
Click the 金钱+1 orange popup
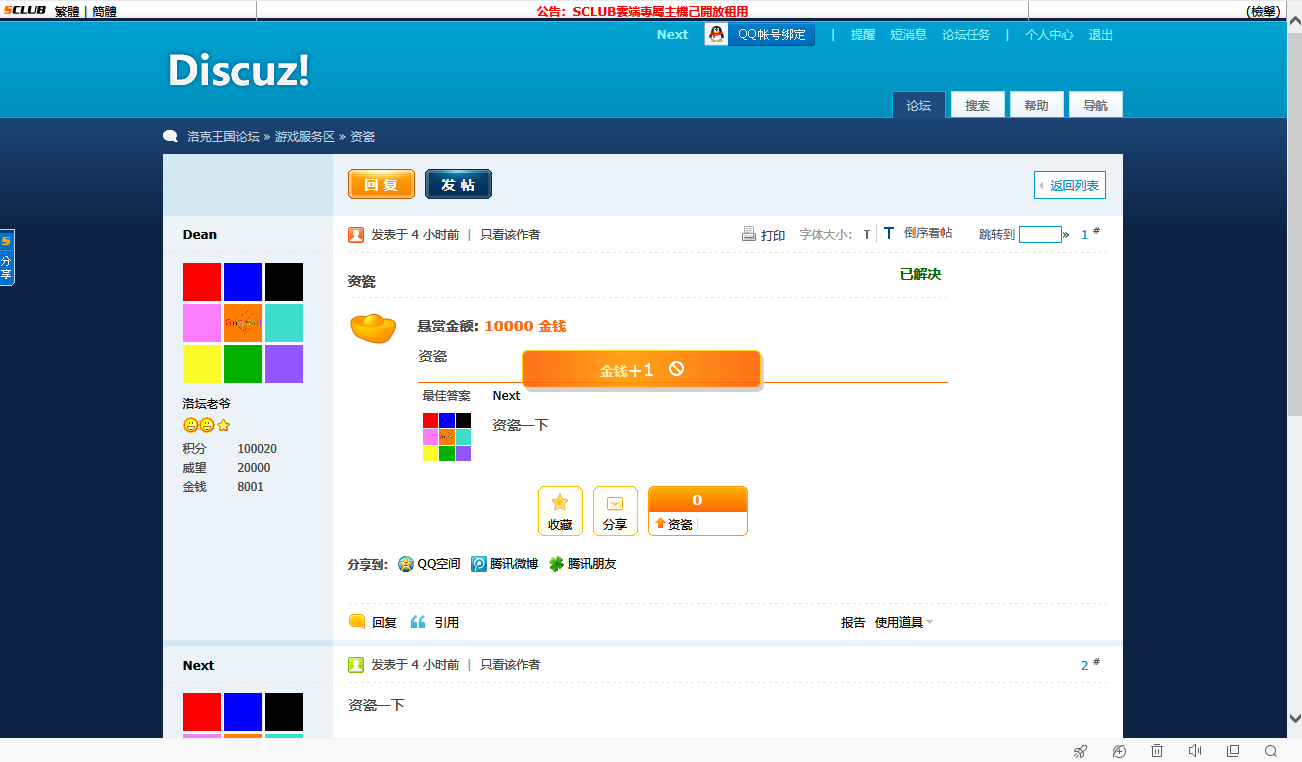point(642,369)
